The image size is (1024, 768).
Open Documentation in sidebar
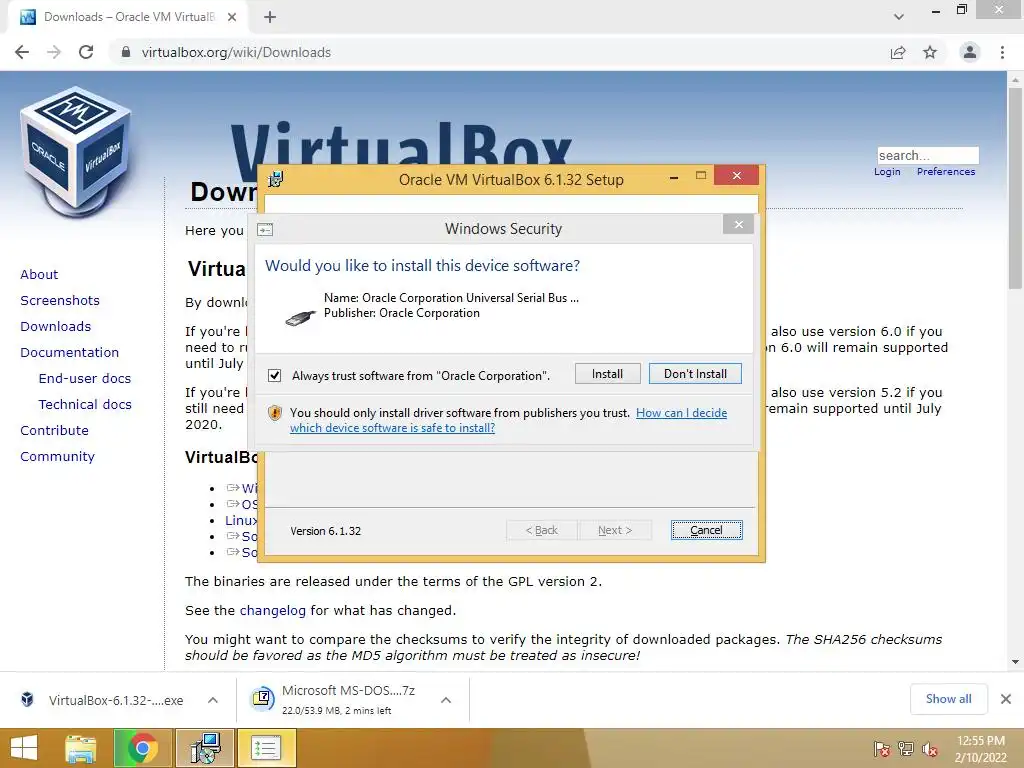(x=70, y=353)
